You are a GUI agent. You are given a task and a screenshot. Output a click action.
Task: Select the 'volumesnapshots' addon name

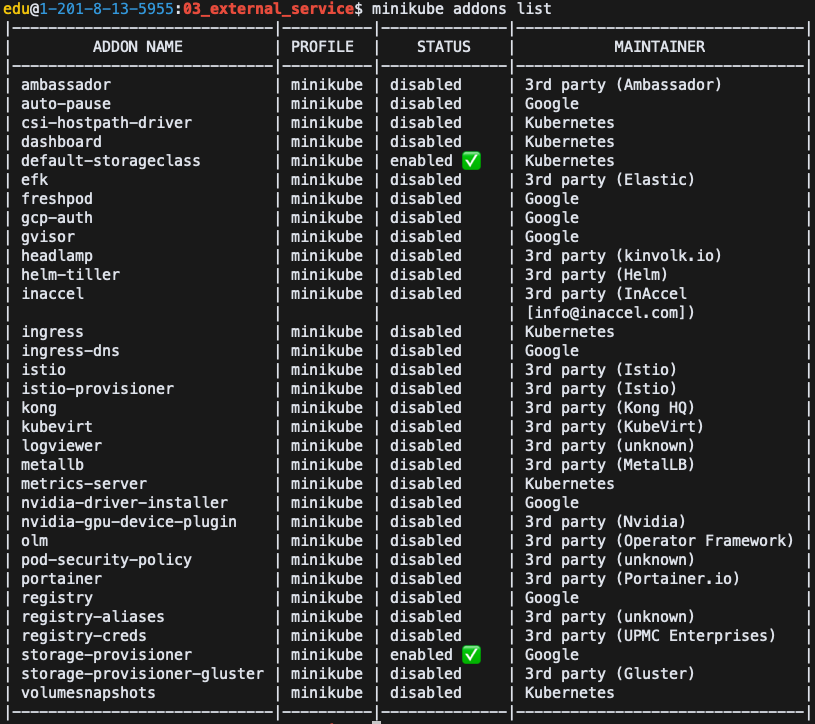[x=88, y=692]
